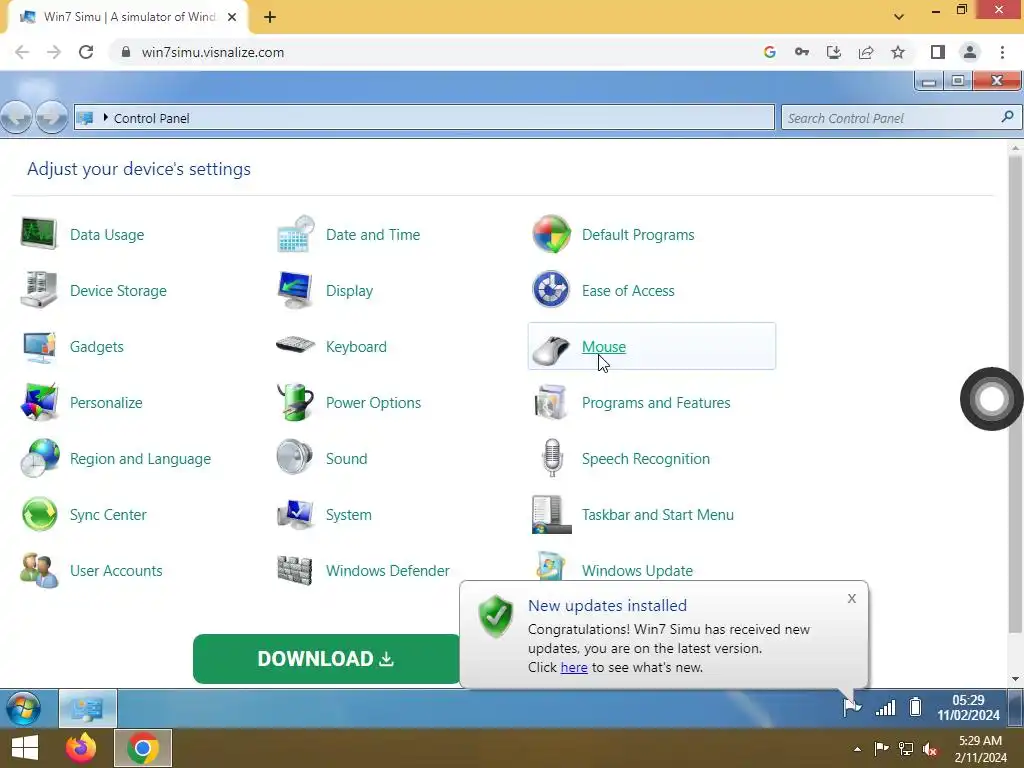Open the Win7 Start orb
Image resolution: width=1024 pixels, height=768 pixels.
(24, 708)
